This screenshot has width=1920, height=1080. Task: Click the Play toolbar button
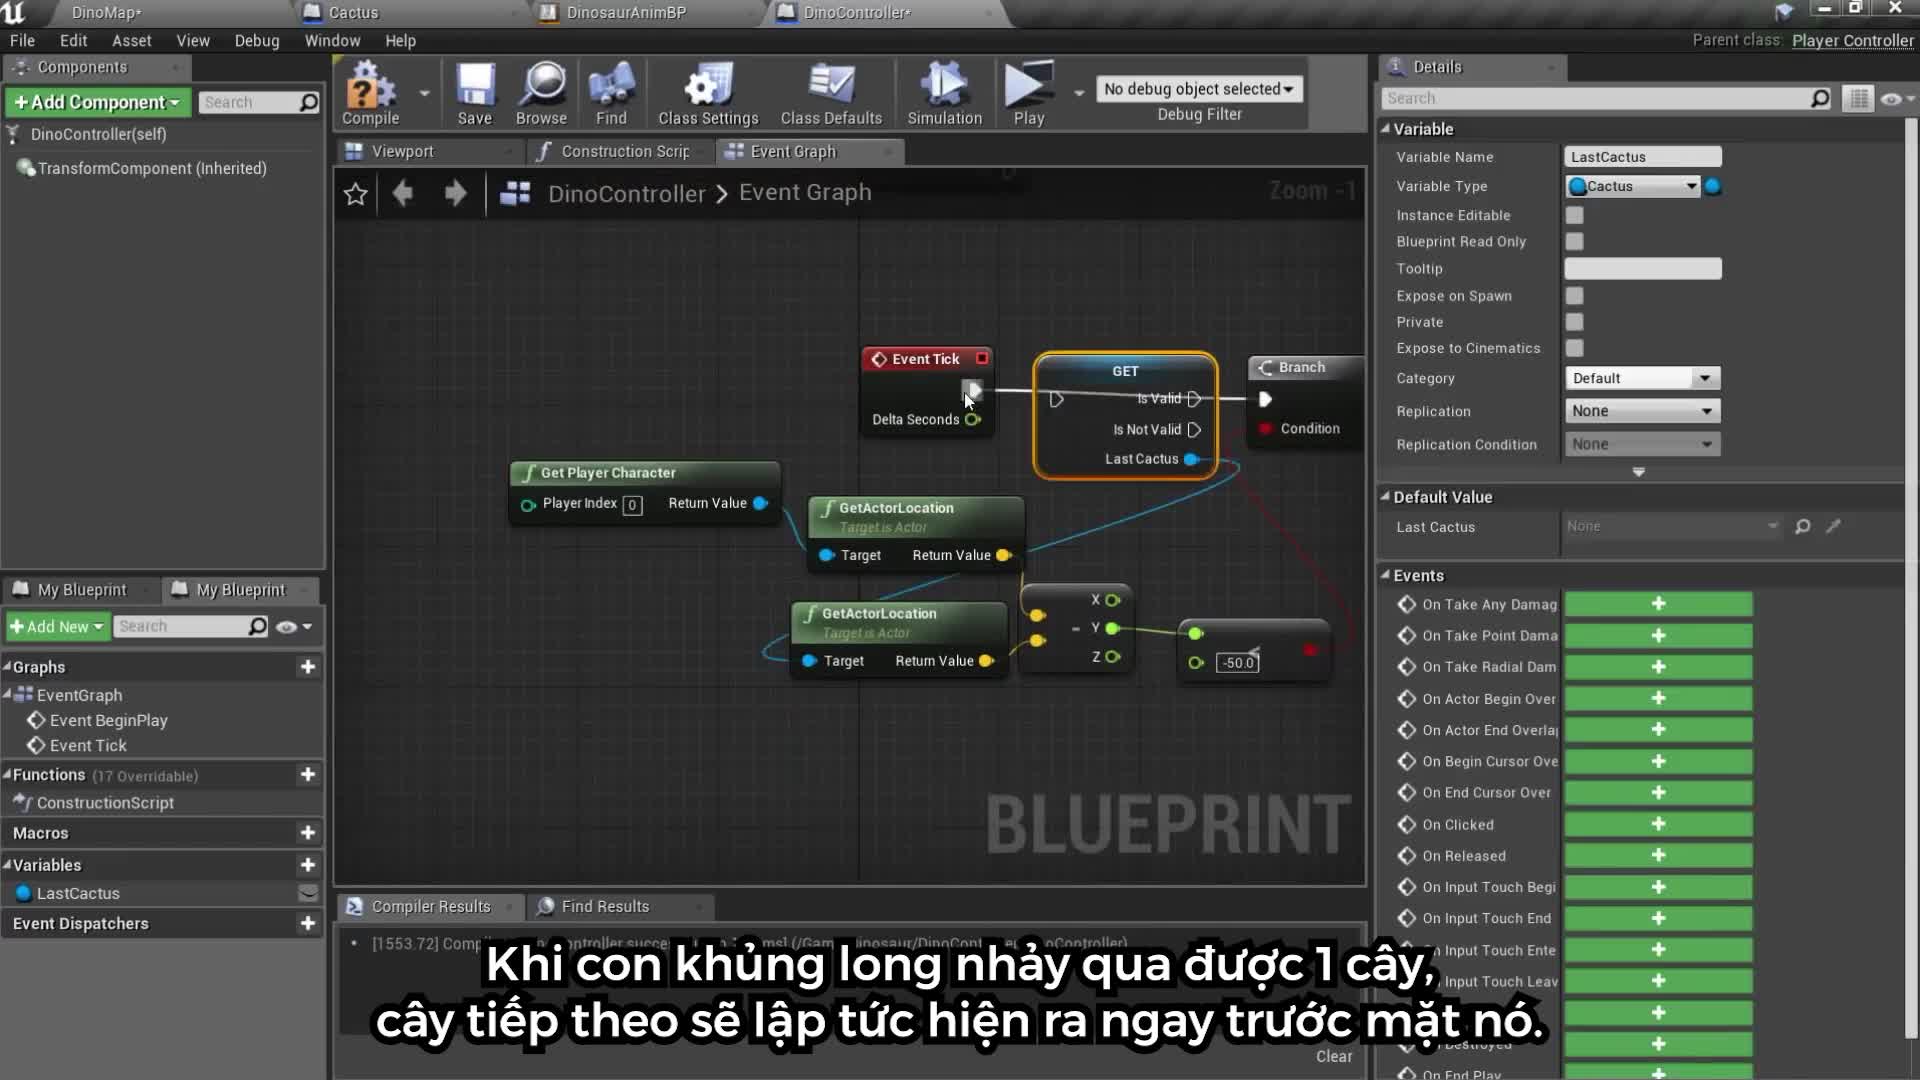click(1028, 93)
